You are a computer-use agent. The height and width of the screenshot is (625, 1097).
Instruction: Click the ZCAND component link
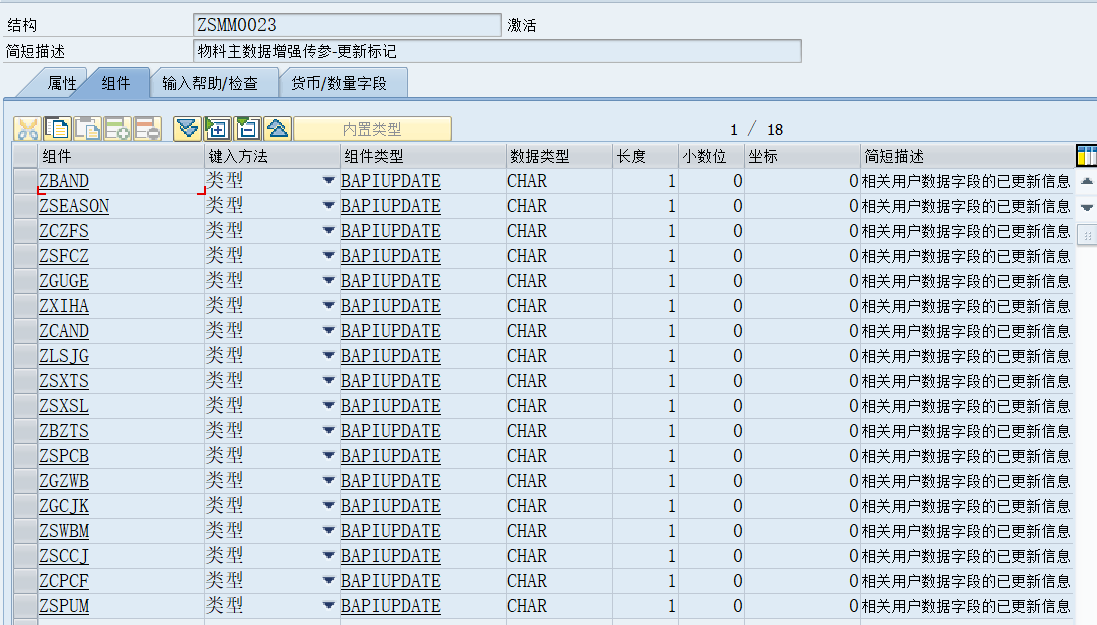tap(64, 331)
